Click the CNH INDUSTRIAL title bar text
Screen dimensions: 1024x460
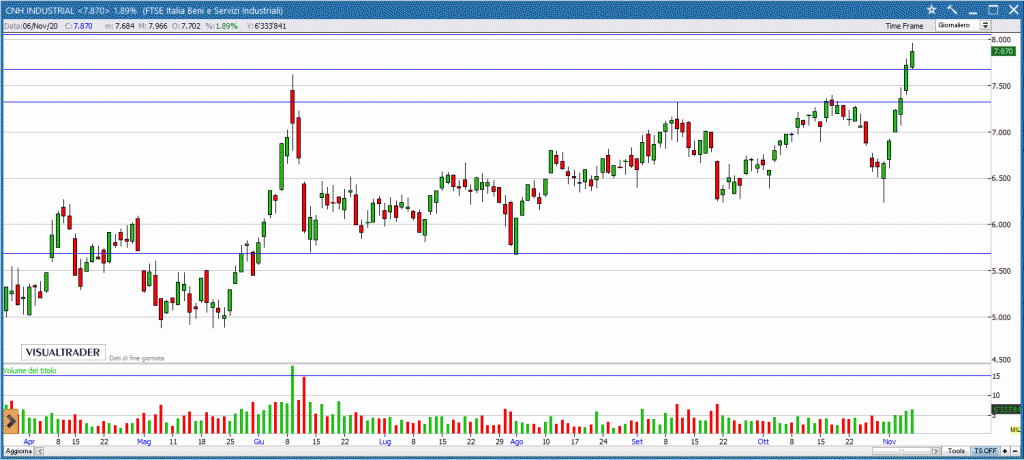pos(39,10)
